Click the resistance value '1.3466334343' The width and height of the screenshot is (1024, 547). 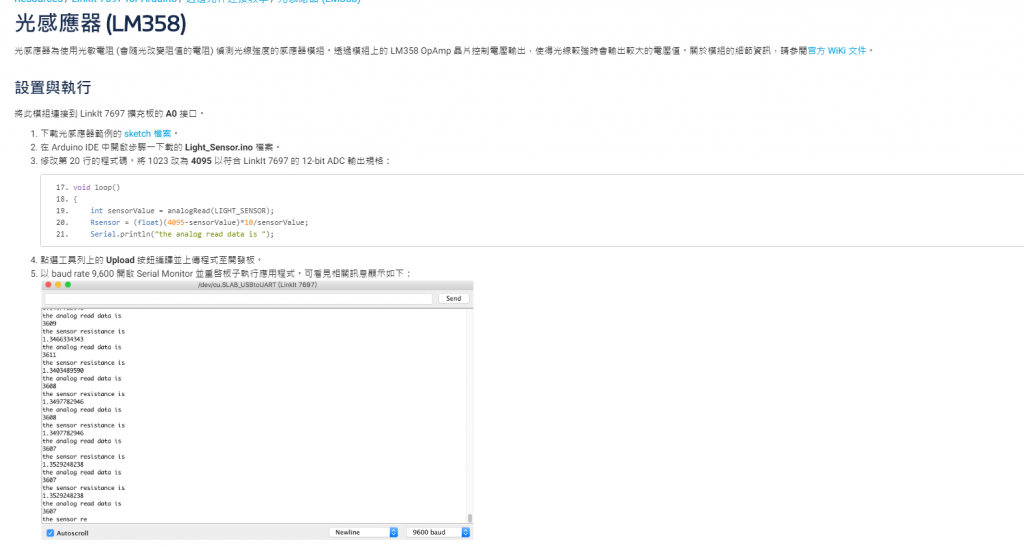[63, 339]
